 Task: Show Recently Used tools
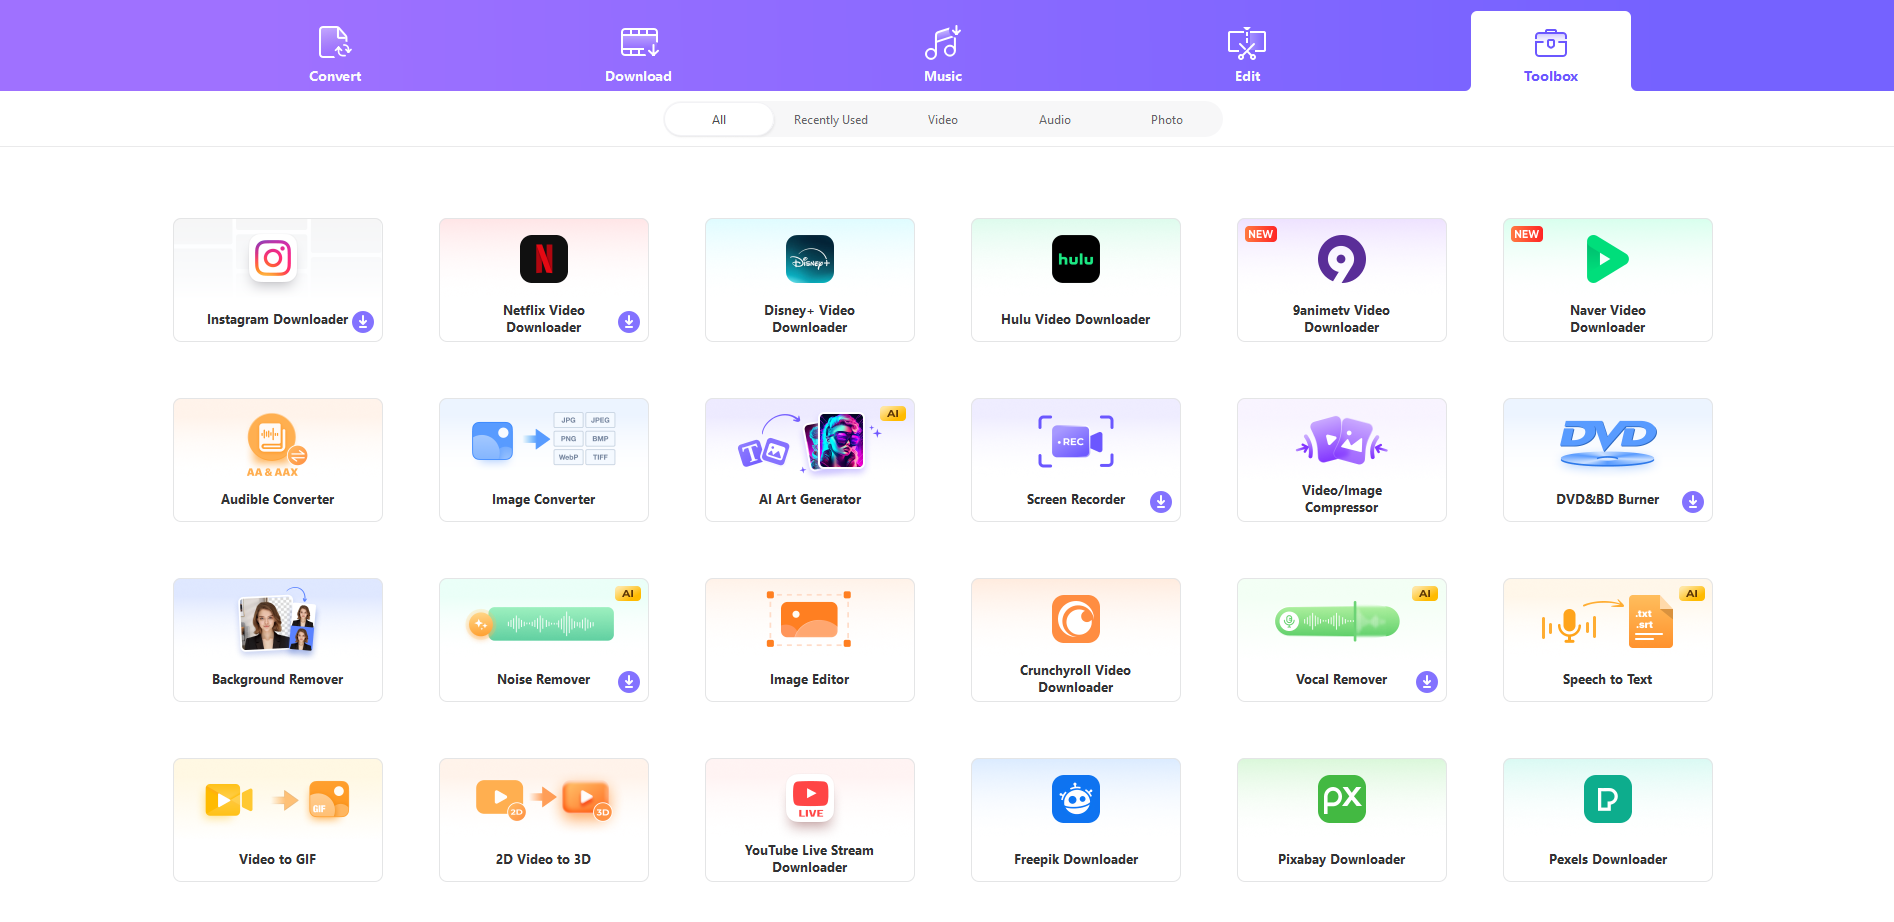pos(831,120)
